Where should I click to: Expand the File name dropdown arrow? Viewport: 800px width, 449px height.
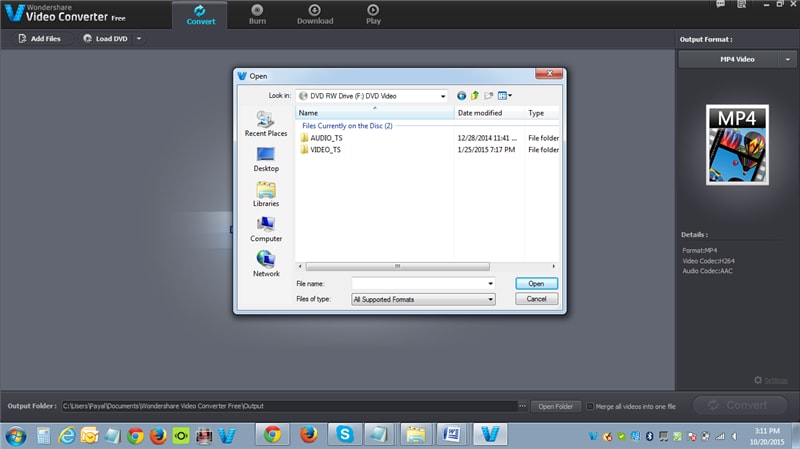coord(490,283)
